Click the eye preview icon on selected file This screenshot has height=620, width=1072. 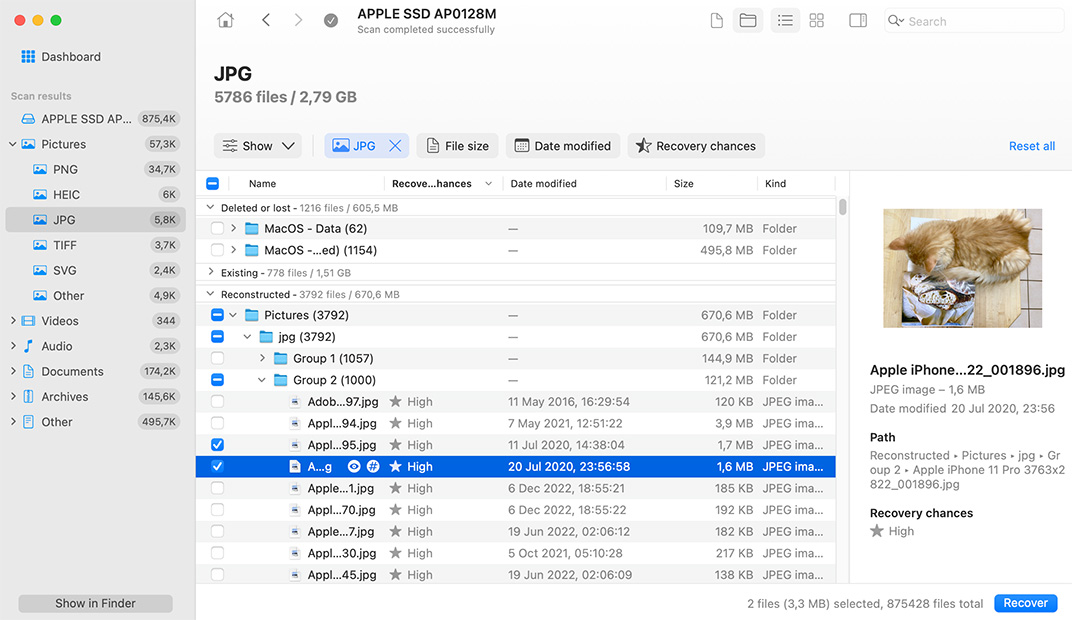point(354,466)
